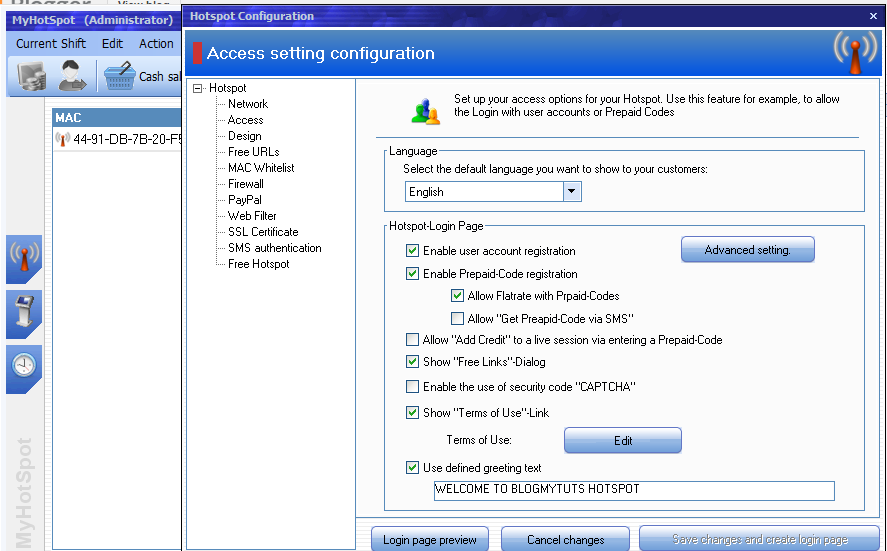Select Design in the Hotspot tree
This screenshot has width=887, height=551.
point(244,136)
